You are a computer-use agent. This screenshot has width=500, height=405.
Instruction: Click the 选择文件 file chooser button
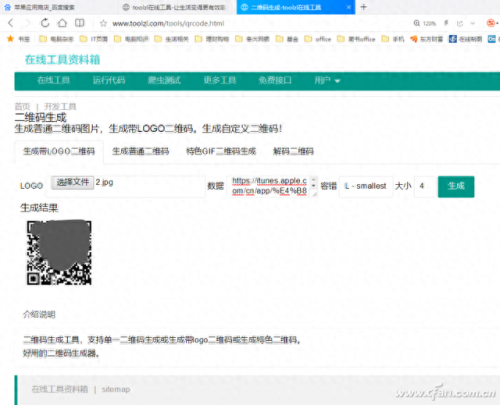point(72,183)
